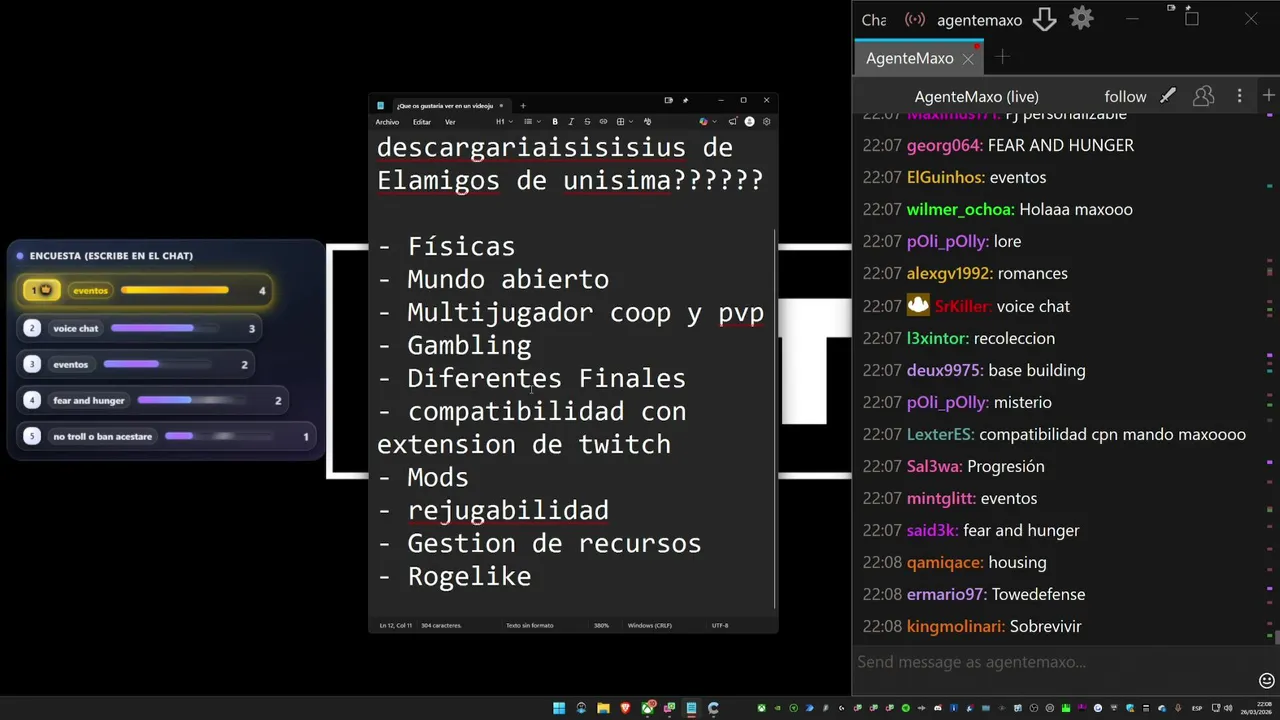Screen dimensions: 1280x720
Task: Insert a link with Notepad link icon
Action: [603, 122]
